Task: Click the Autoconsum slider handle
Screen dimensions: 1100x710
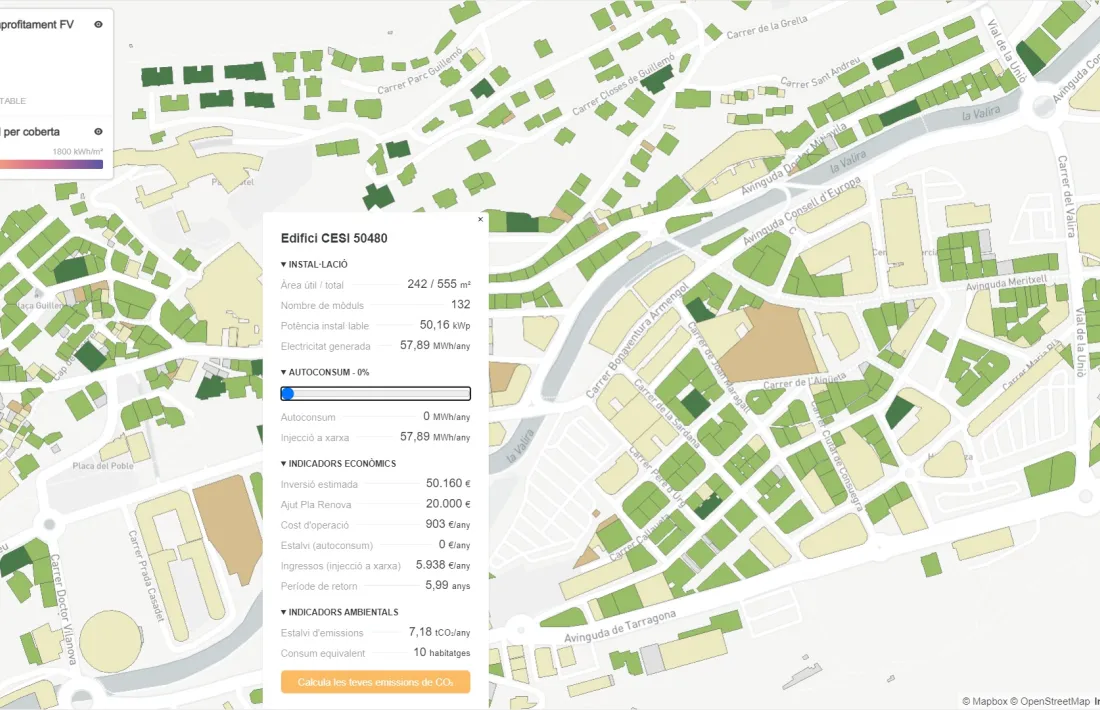Action: 287,393
